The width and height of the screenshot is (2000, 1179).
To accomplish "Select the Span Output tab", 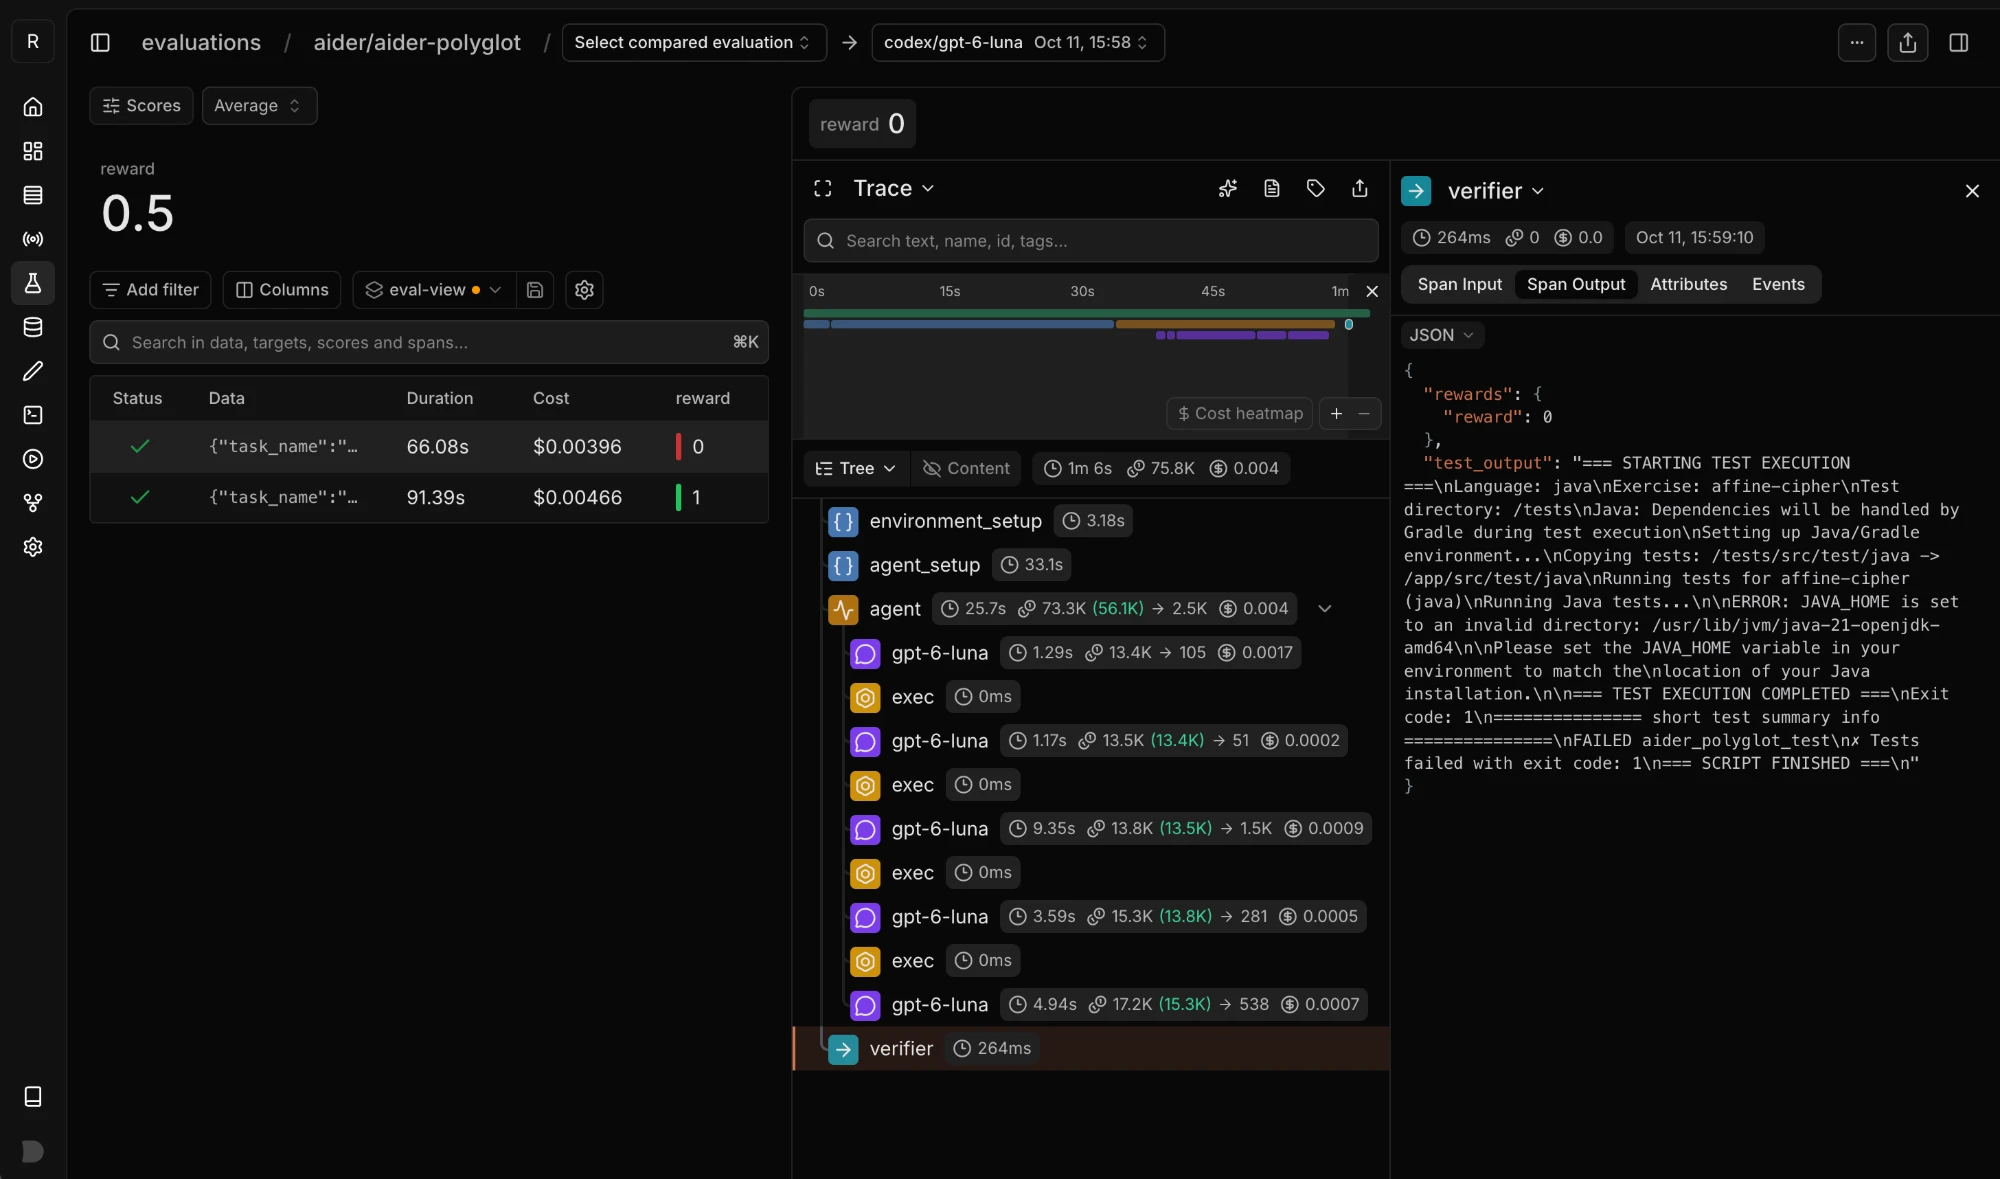I will pos(1576,285).
